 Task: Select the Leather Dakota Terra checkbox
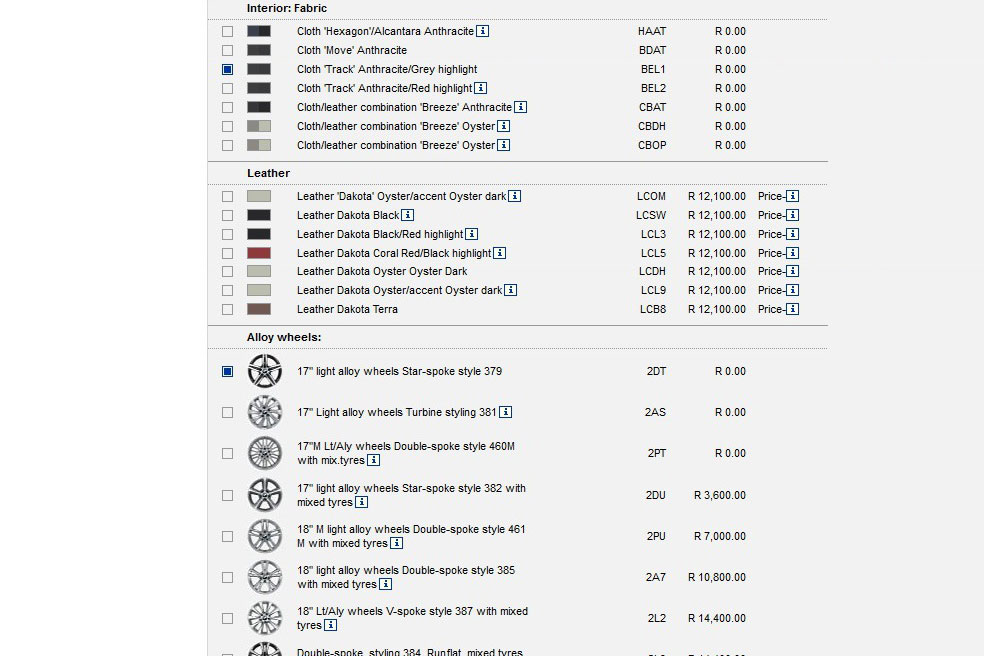point(228,309)
